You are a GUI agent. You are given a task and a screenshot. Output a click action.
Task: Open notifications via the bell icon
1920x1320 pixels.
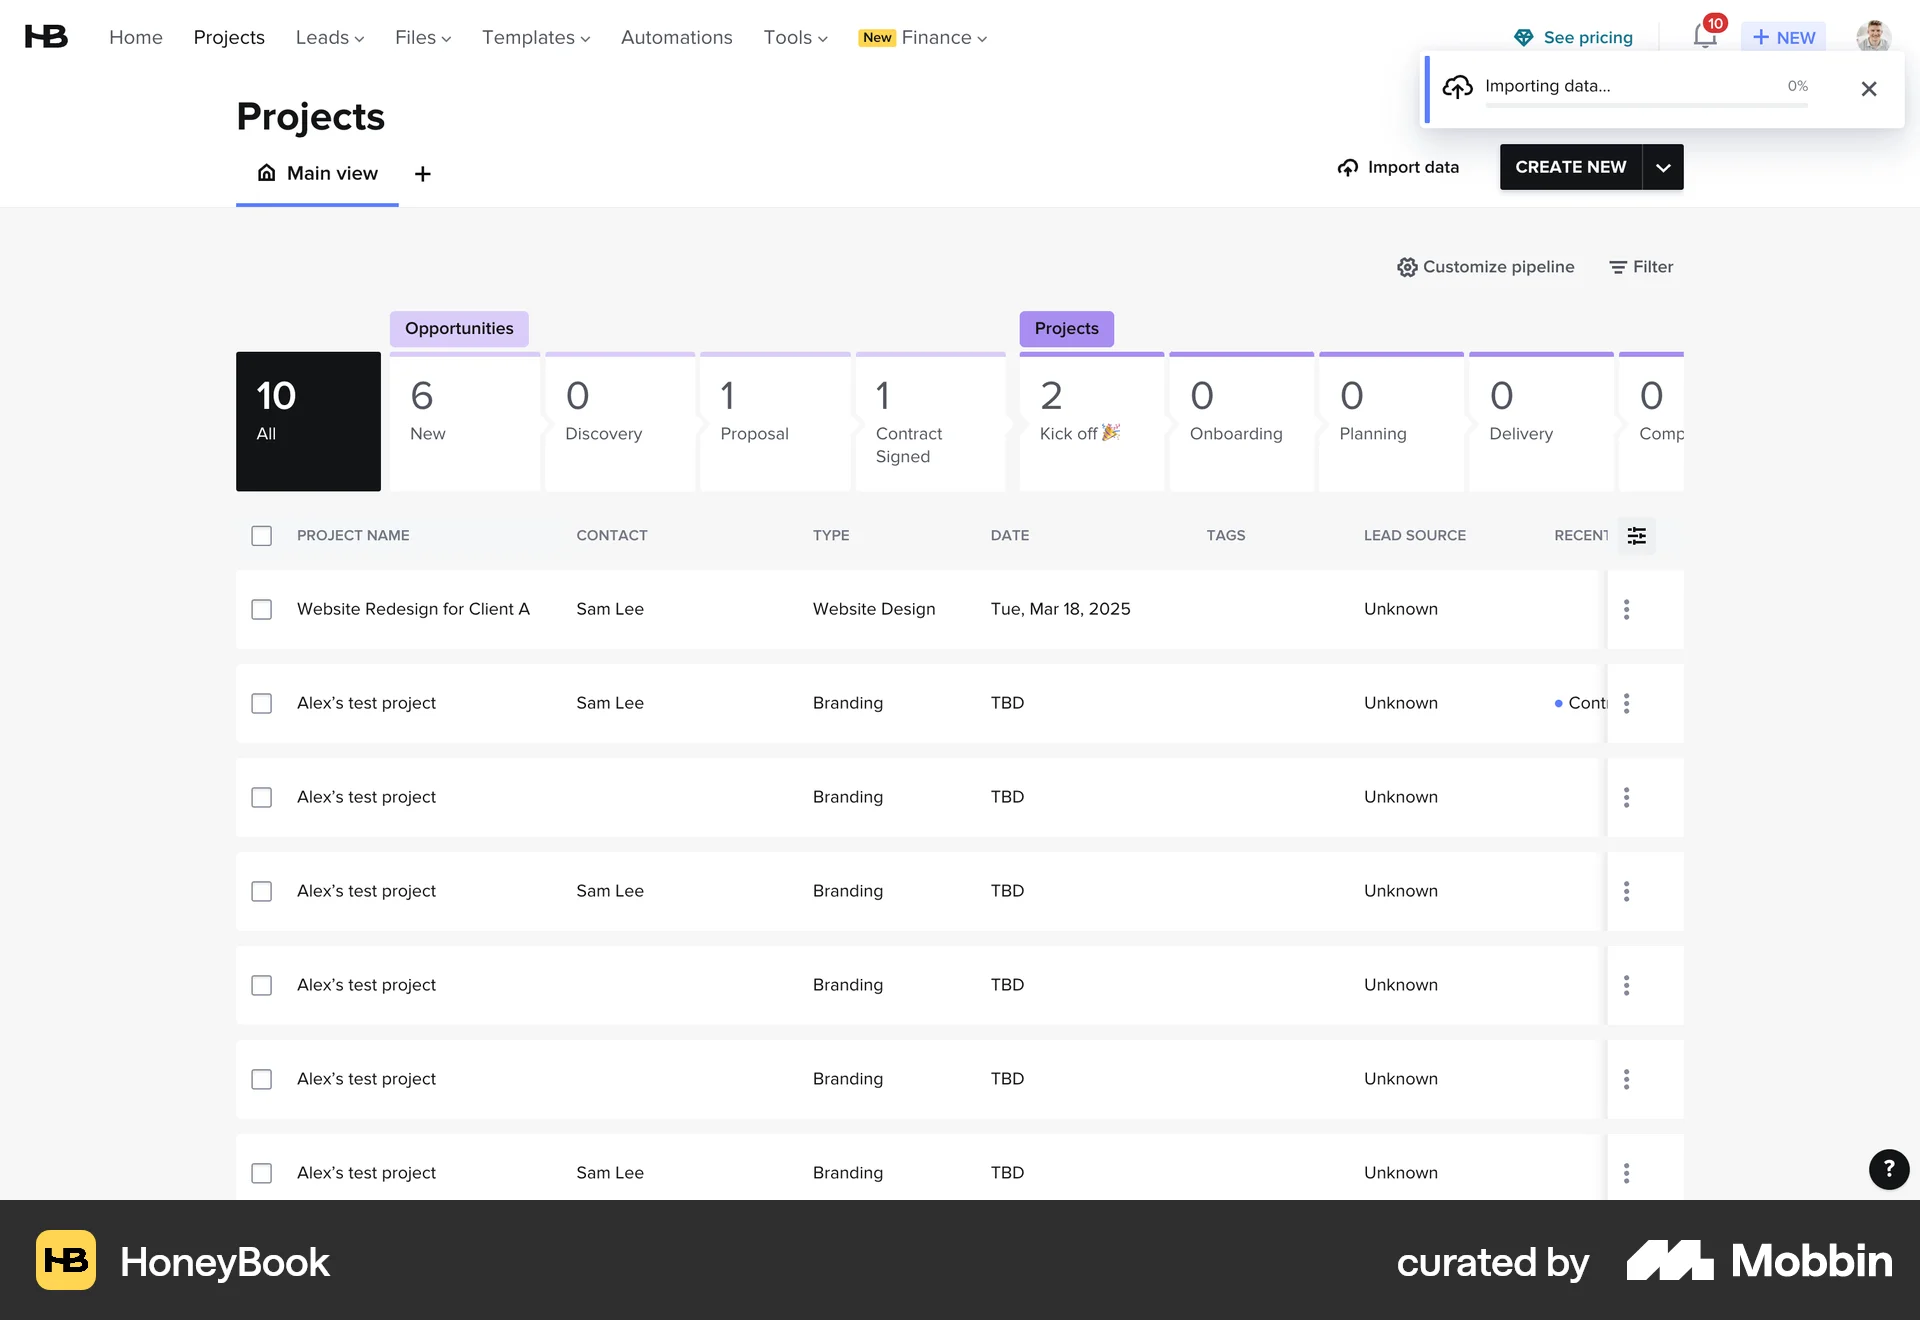click(1705, 37)
